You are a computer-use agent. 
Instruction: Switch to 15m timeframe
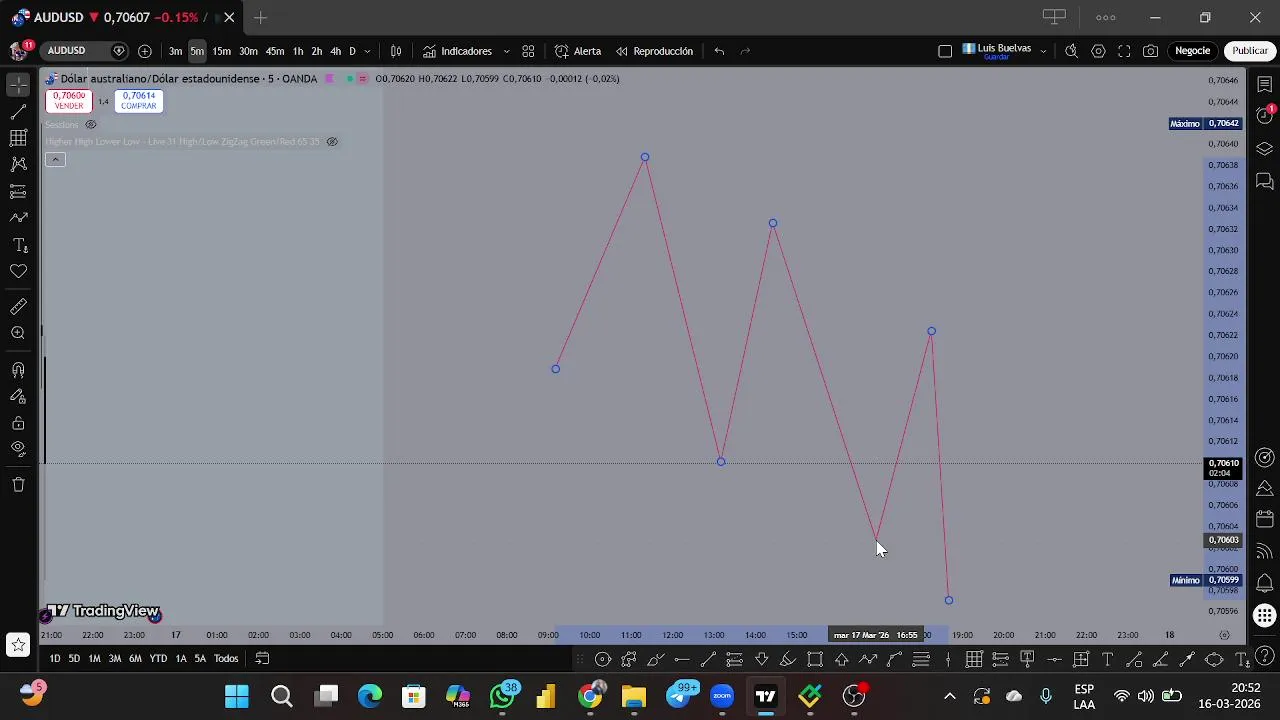coord(221,51)
